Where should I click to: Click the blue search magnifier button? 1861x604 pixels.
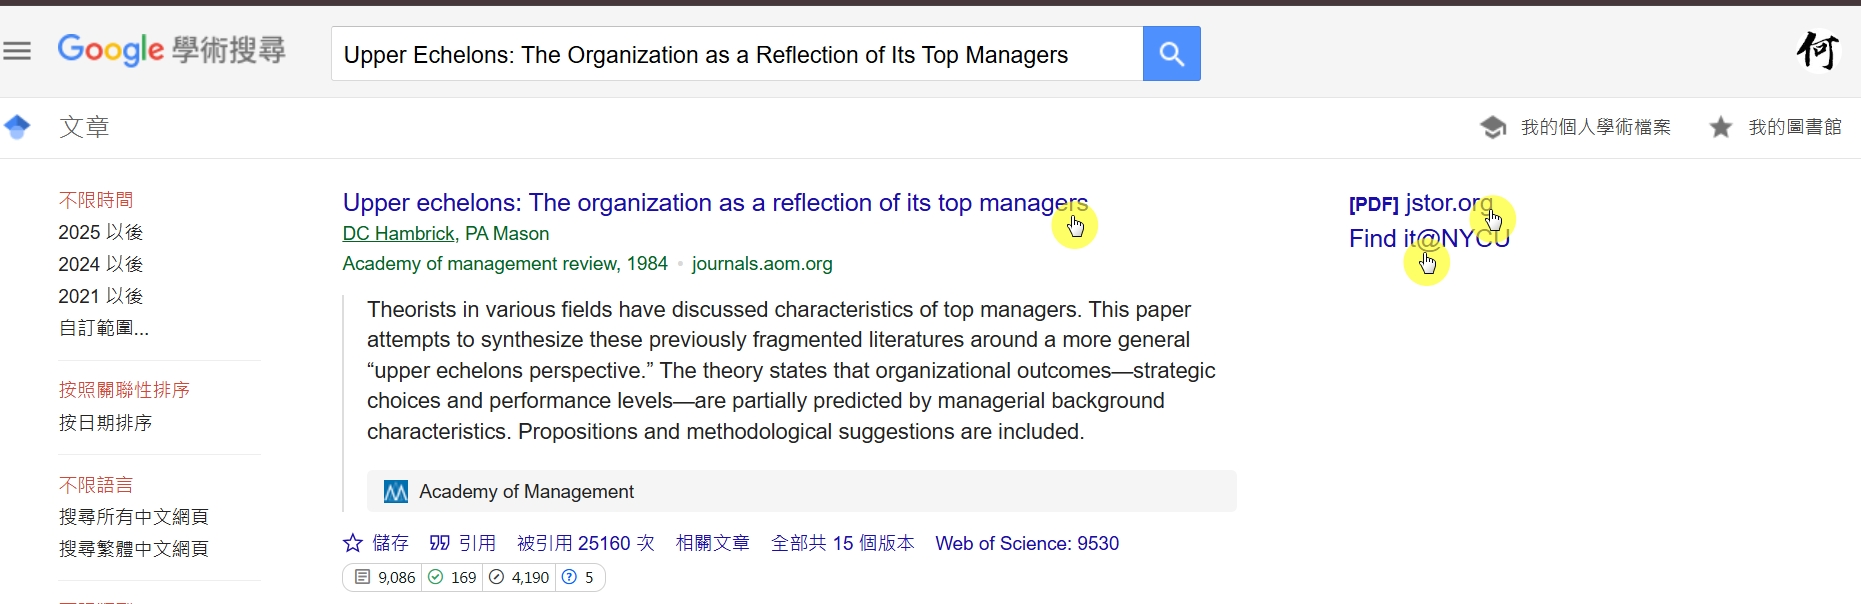[1171, 54]
